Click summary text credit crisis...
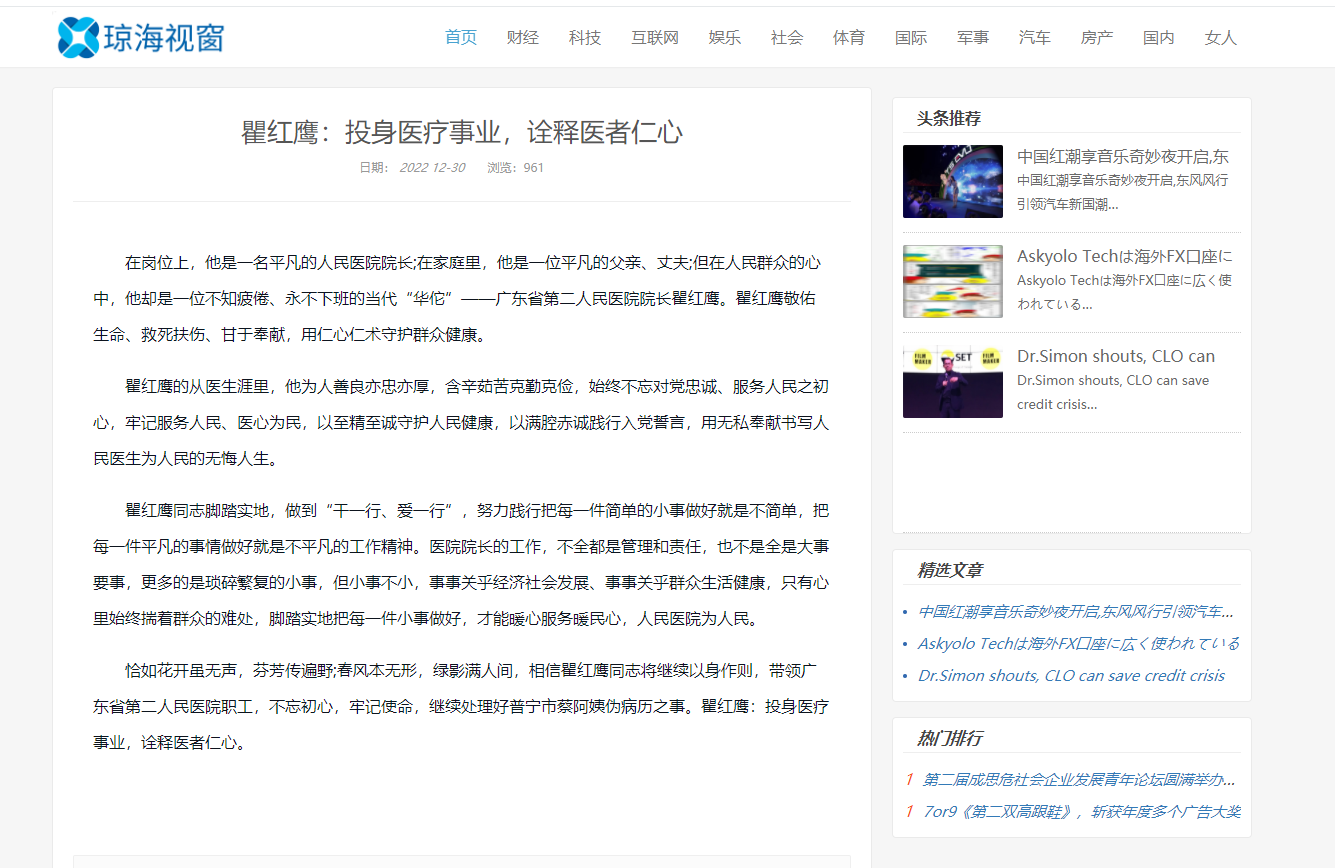This screenshot has width=1335, height=868. (1057, 404)
